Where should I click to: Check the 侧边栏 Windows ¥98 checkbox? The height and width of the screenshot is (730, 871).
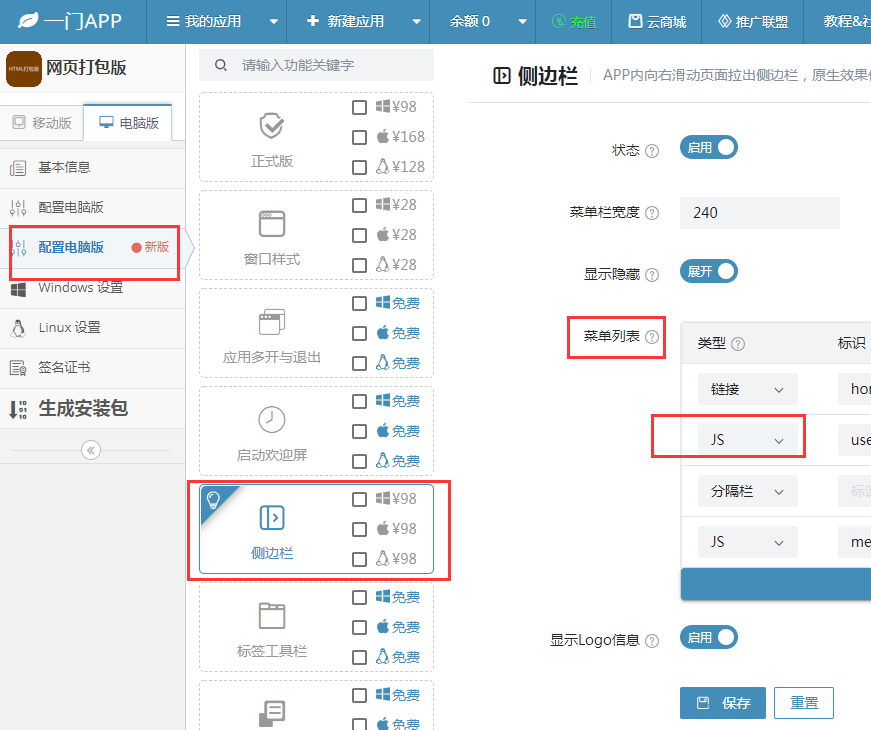359,499
